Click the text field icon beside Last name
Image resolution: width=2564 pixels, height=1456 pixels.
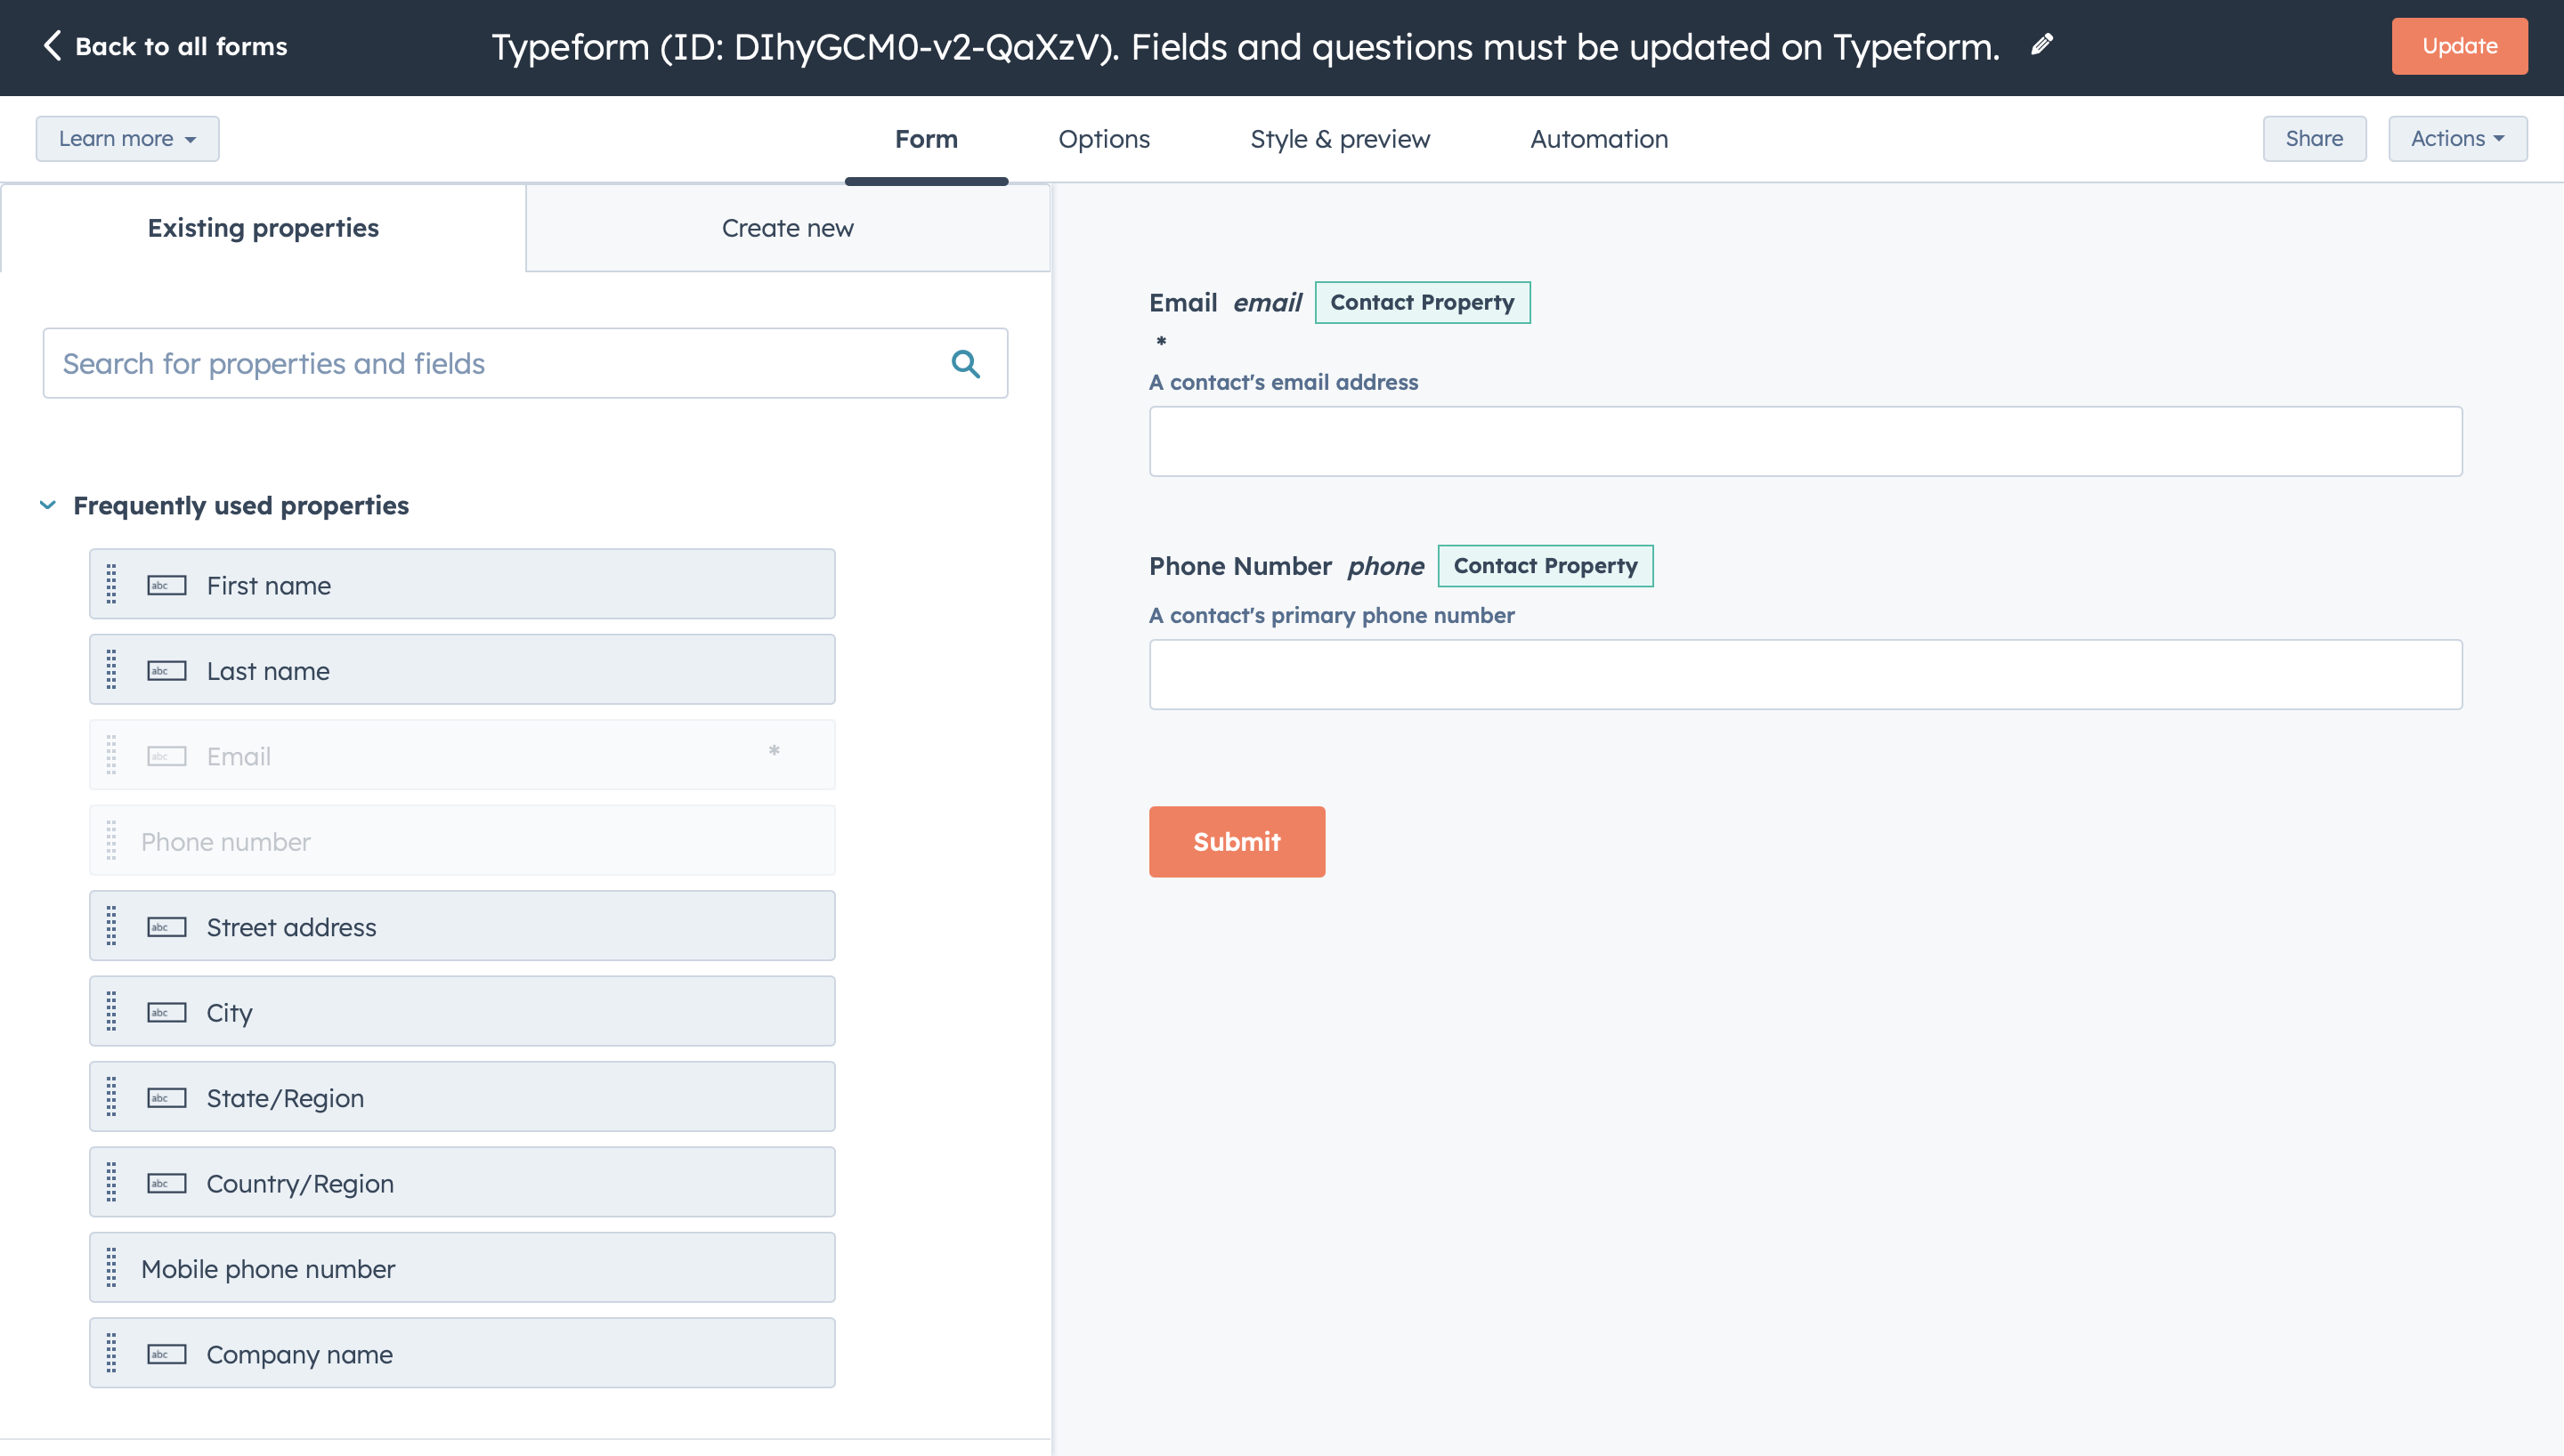(x=167, y=670)
